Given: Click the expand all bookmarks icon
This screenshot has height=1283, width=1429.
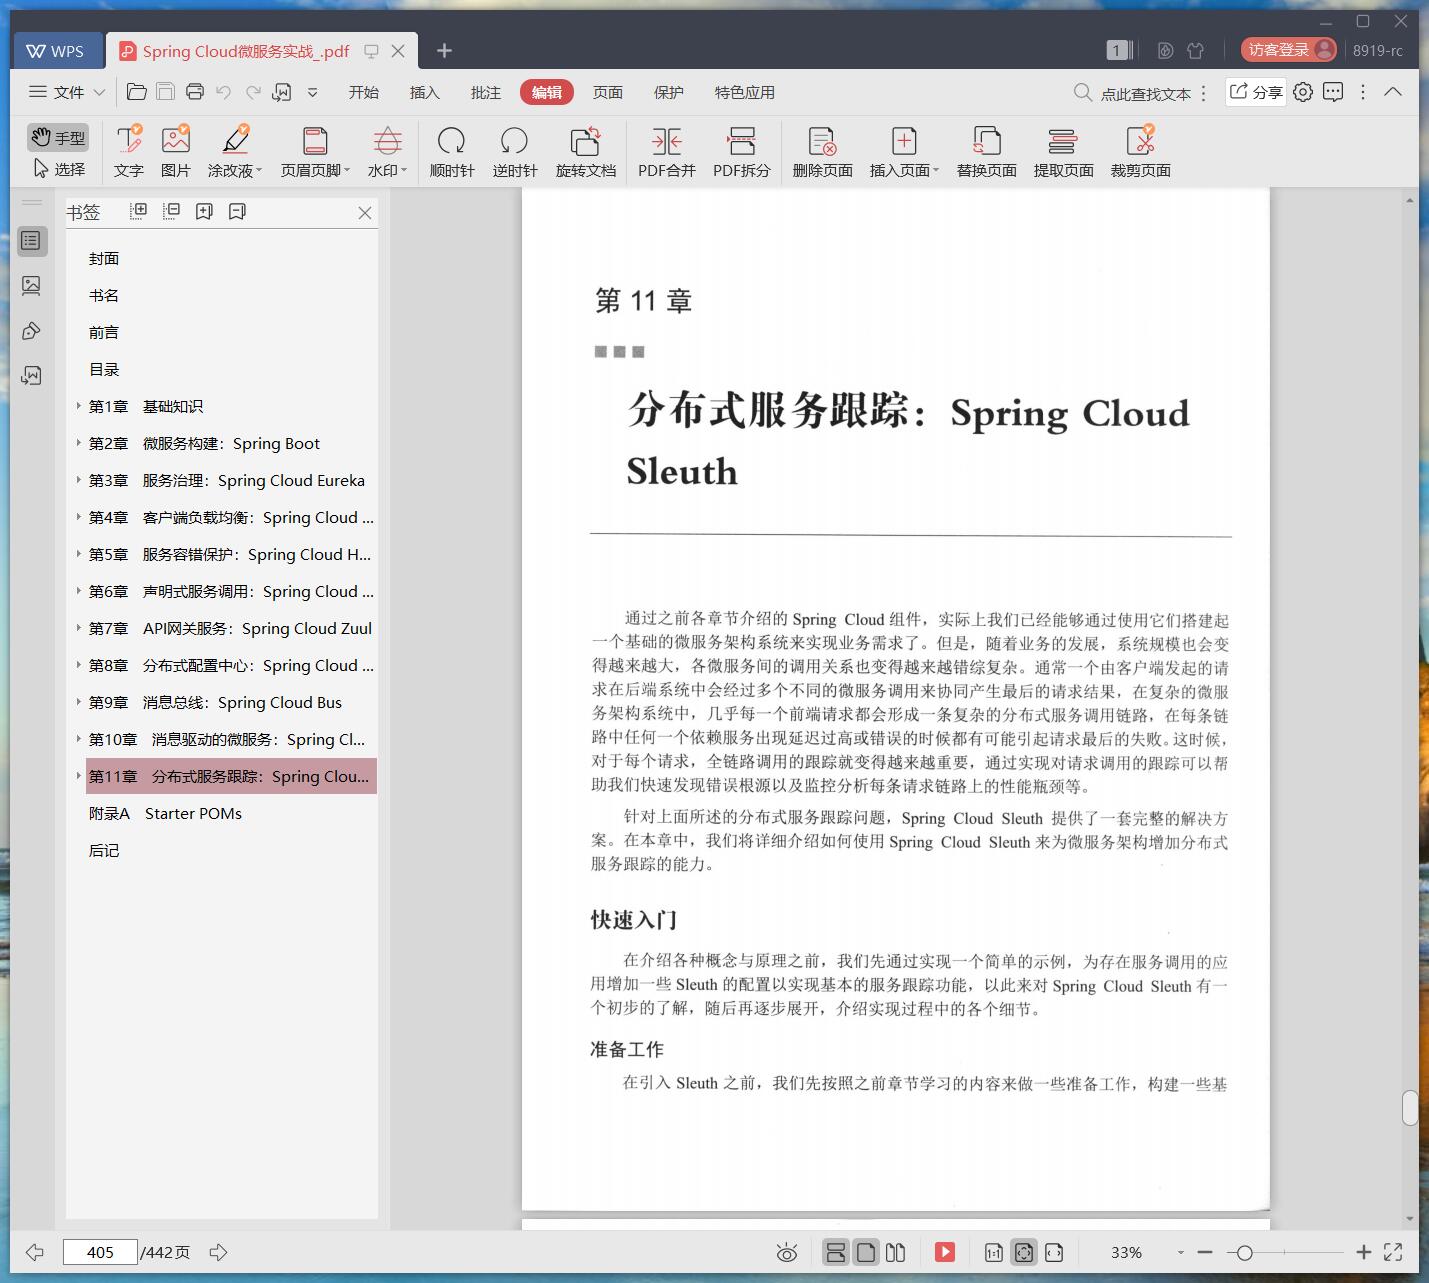Looking at the screenshot, I should 139,211.
